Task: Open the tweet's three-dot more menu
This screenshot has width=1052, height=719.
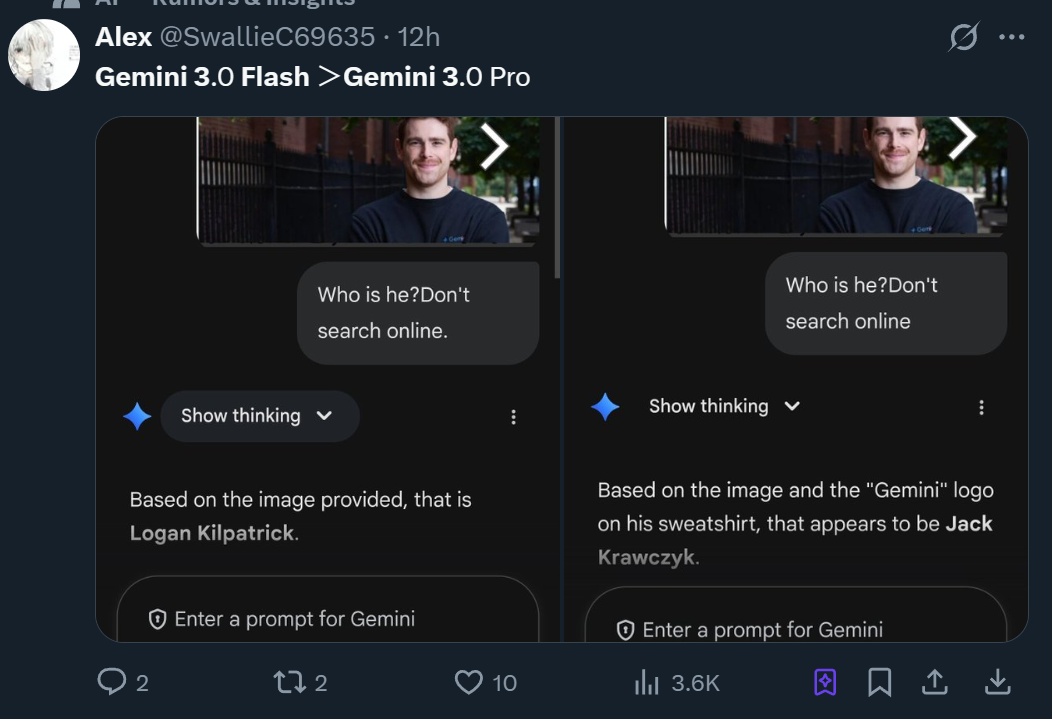Action: pyautogui.click(x=1012, y=38)
